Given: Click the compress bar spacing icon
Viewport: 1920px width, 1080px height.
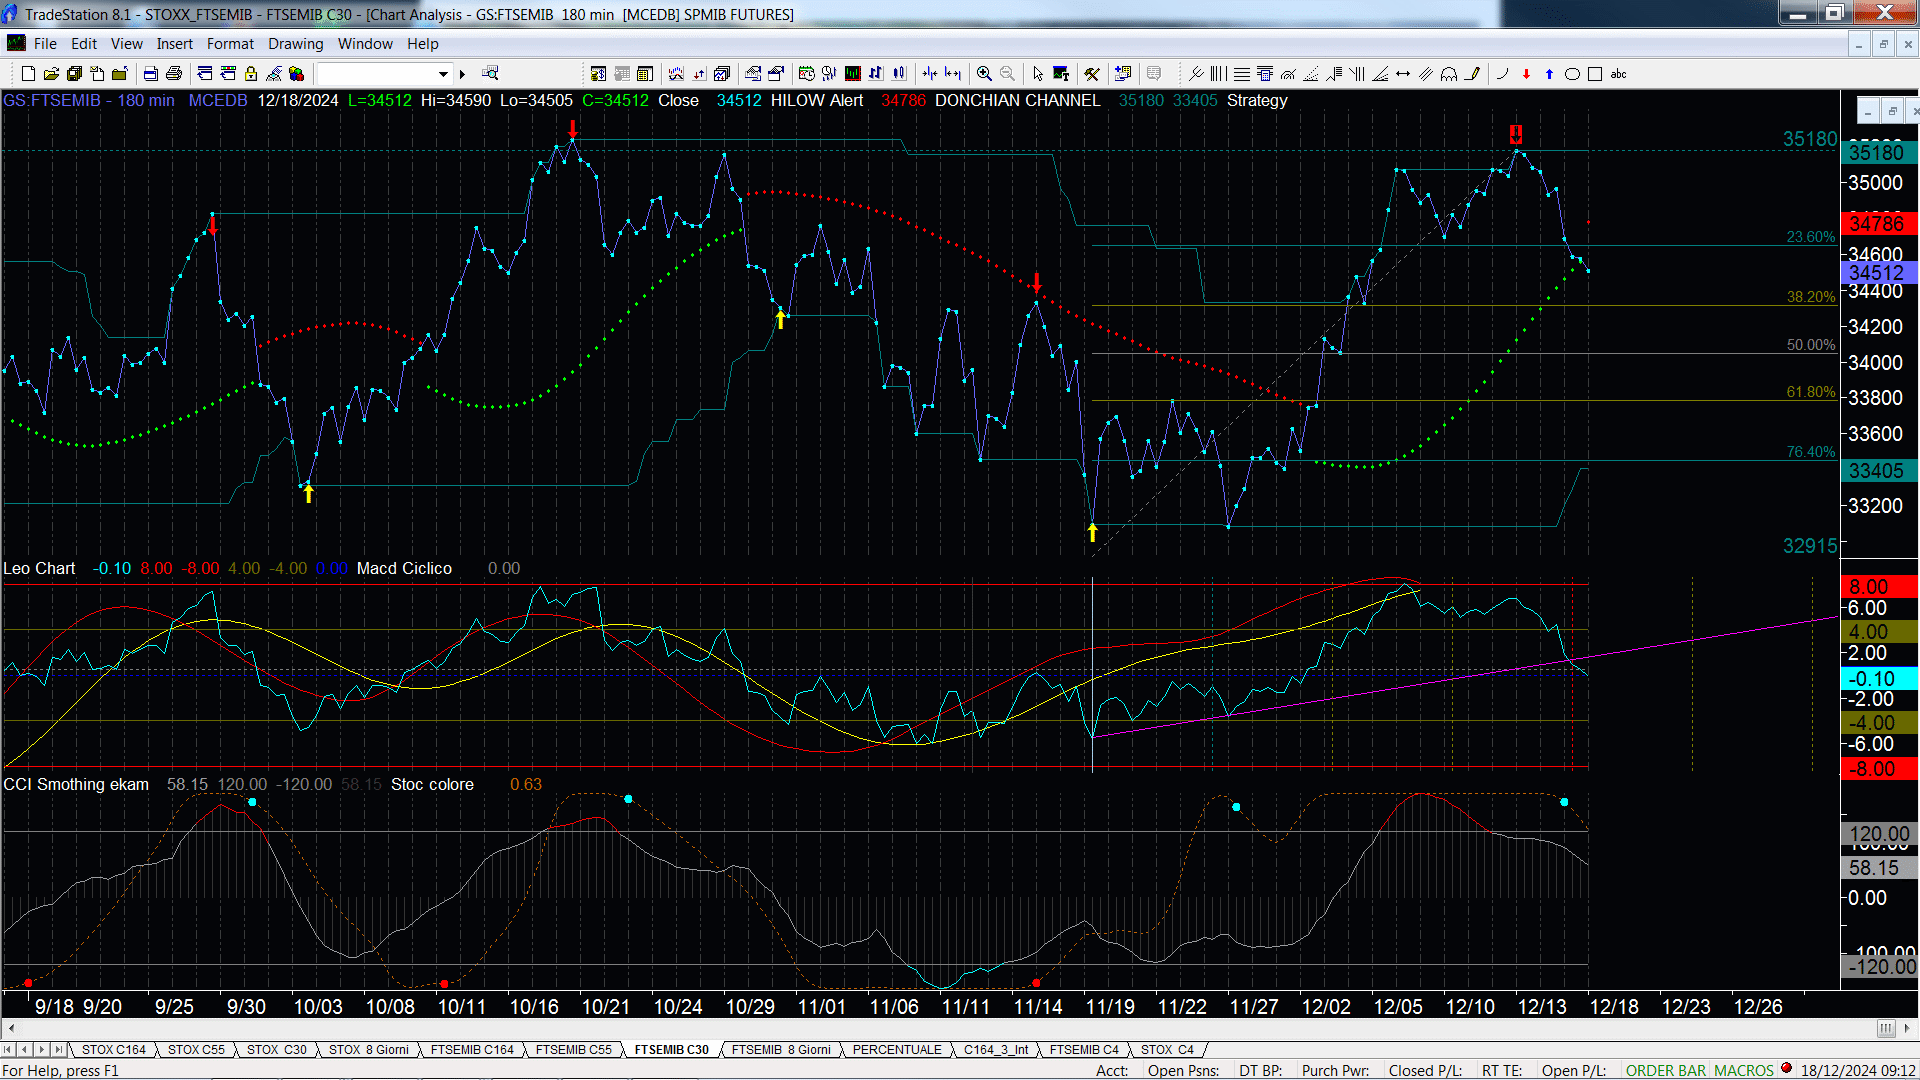Looking at the screenshot, I should click(930, 73).
